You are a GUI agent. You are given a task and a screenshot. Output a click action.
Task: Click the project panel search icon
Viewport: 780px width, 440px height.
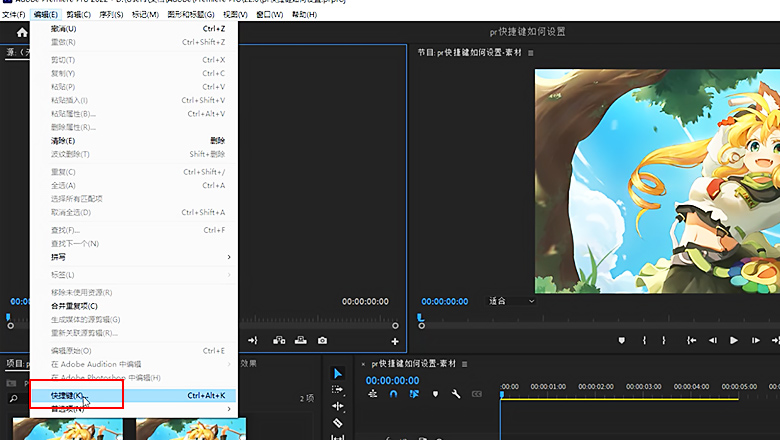(13, 399)
